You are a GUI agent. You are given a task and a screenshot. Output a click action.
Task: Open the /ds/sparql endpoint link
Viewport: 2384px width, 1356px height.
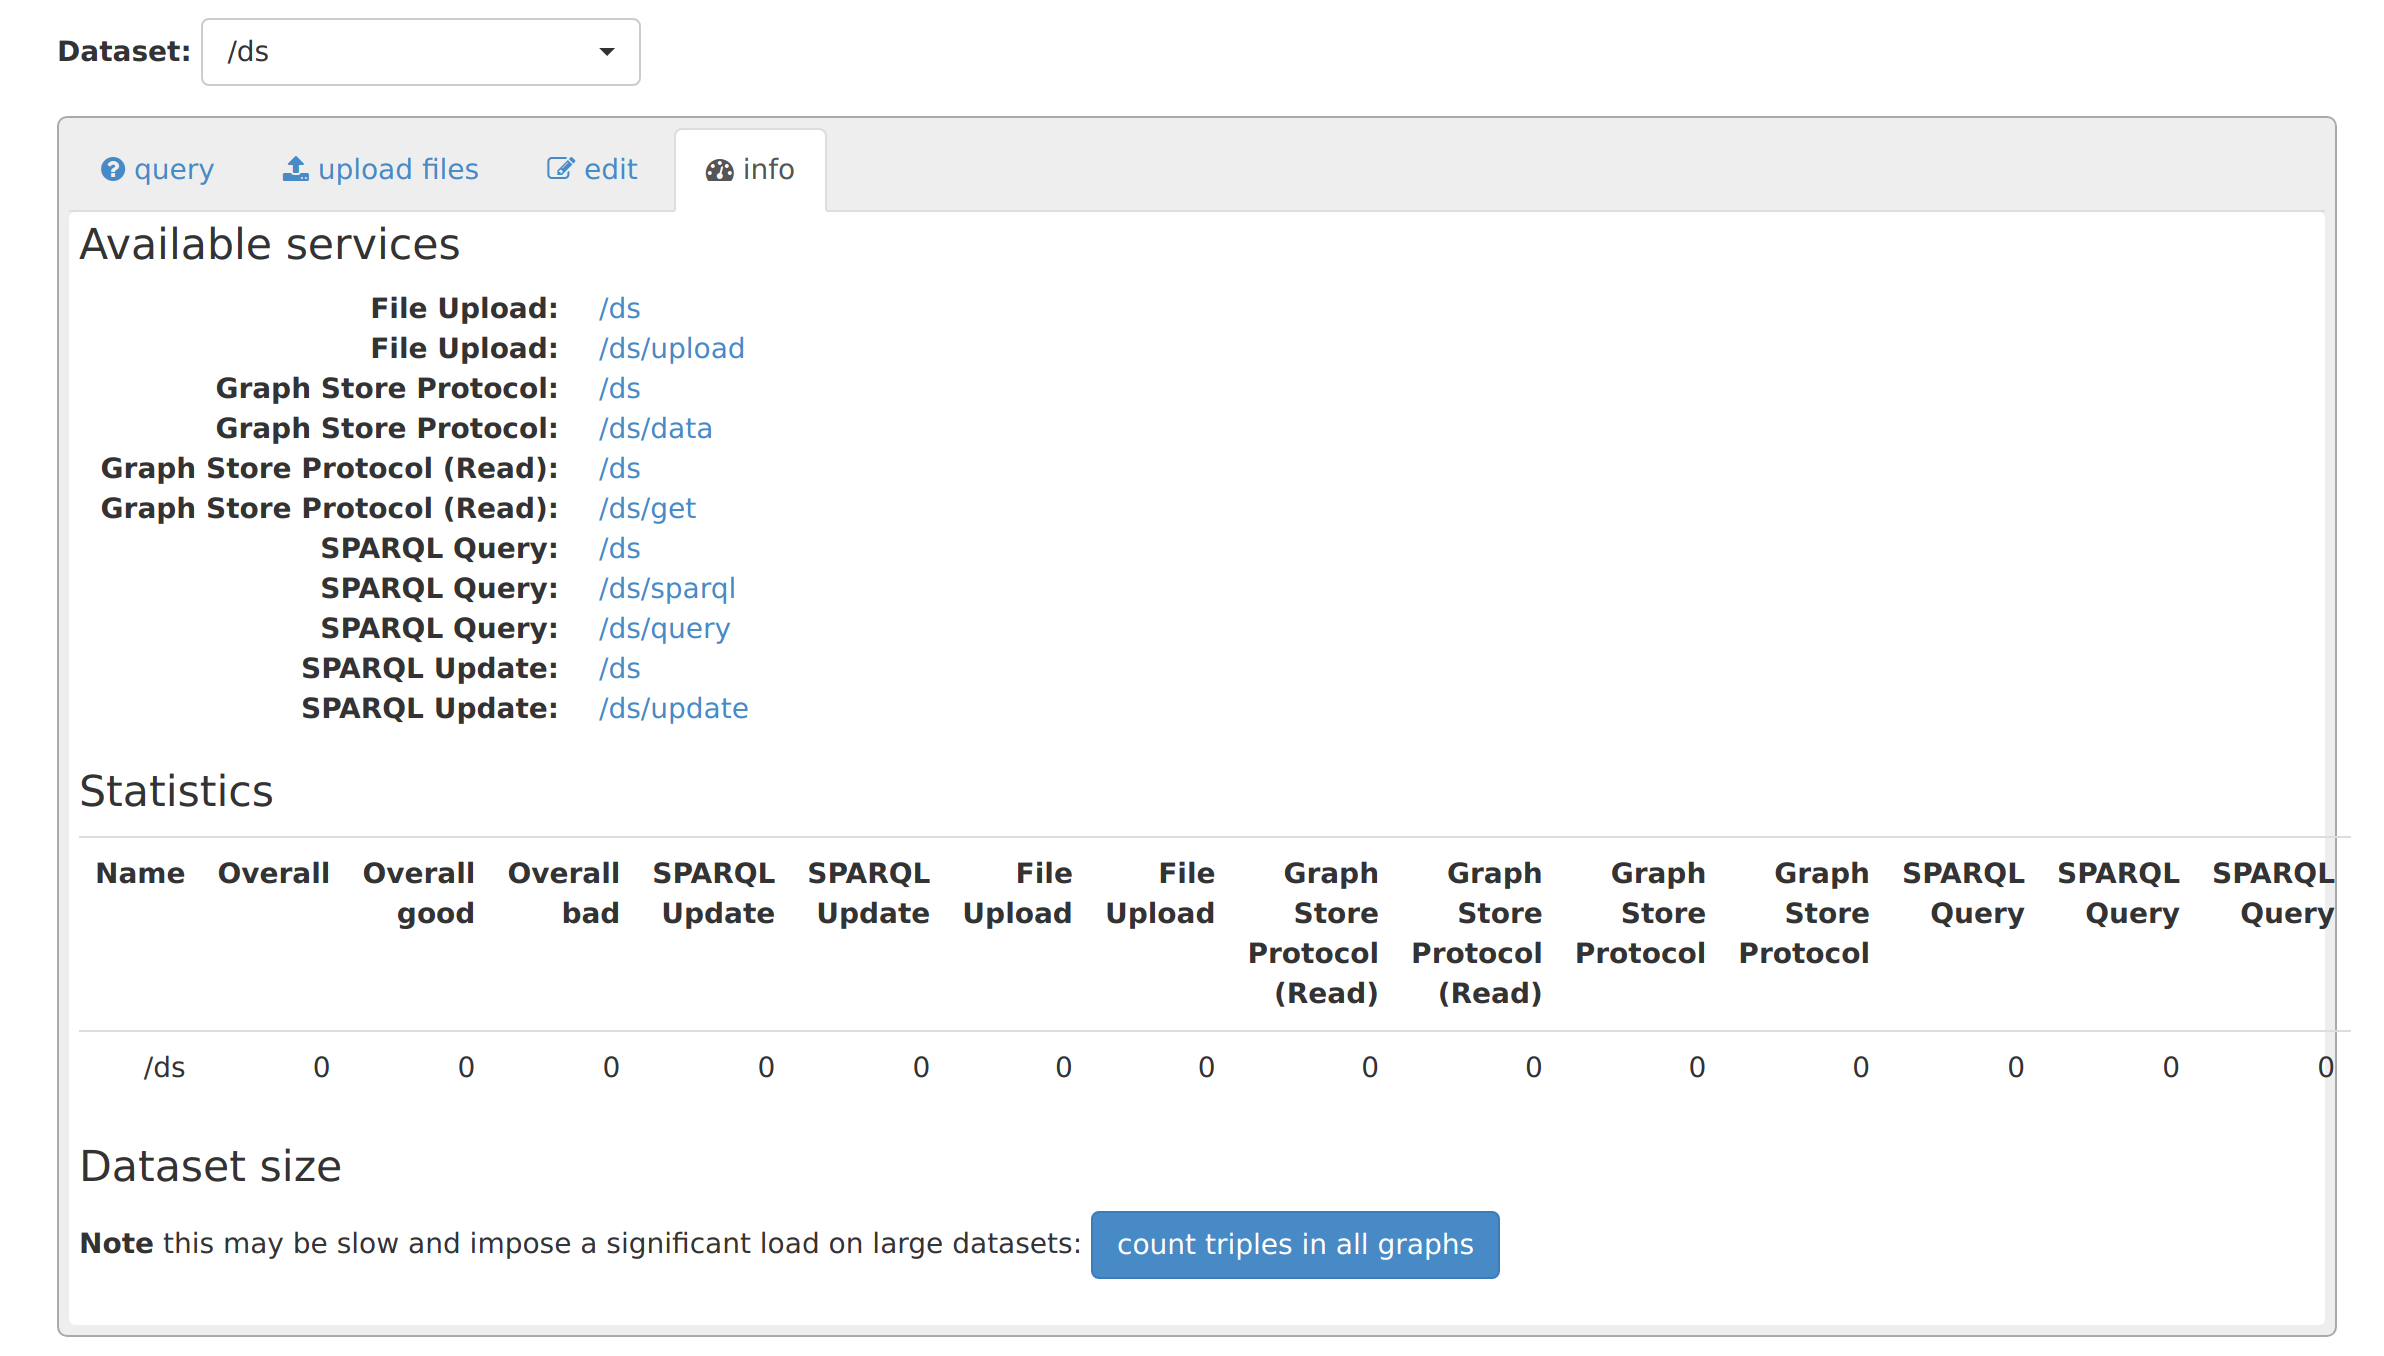(667, 588)
